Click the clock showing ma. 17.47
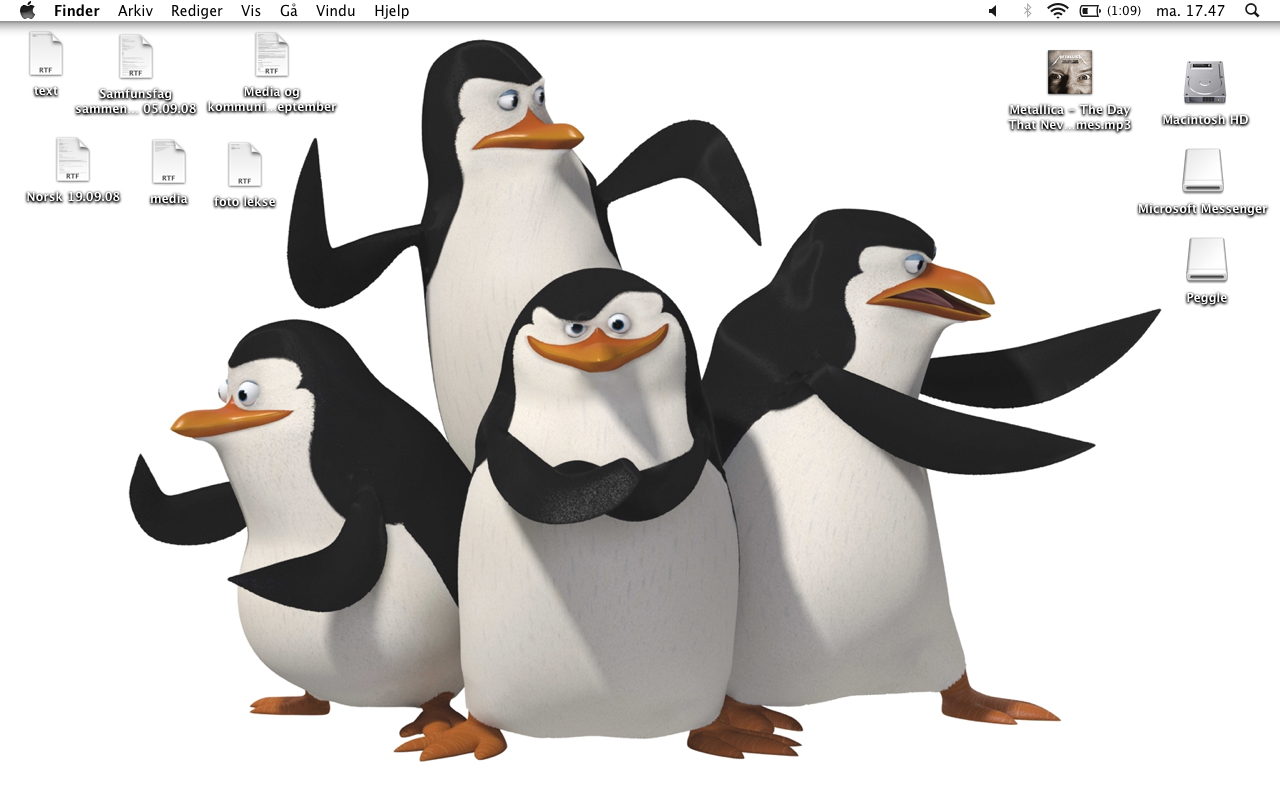 point(1190,11)
